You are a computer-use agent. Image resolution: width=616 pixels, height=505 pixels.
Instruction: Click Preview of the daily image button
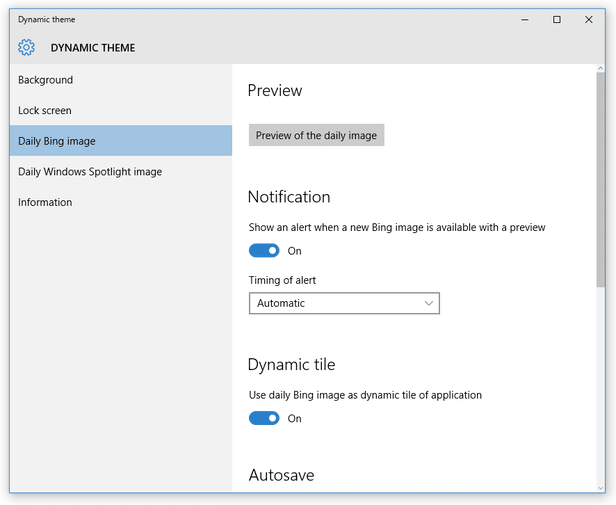pos(316,135)
